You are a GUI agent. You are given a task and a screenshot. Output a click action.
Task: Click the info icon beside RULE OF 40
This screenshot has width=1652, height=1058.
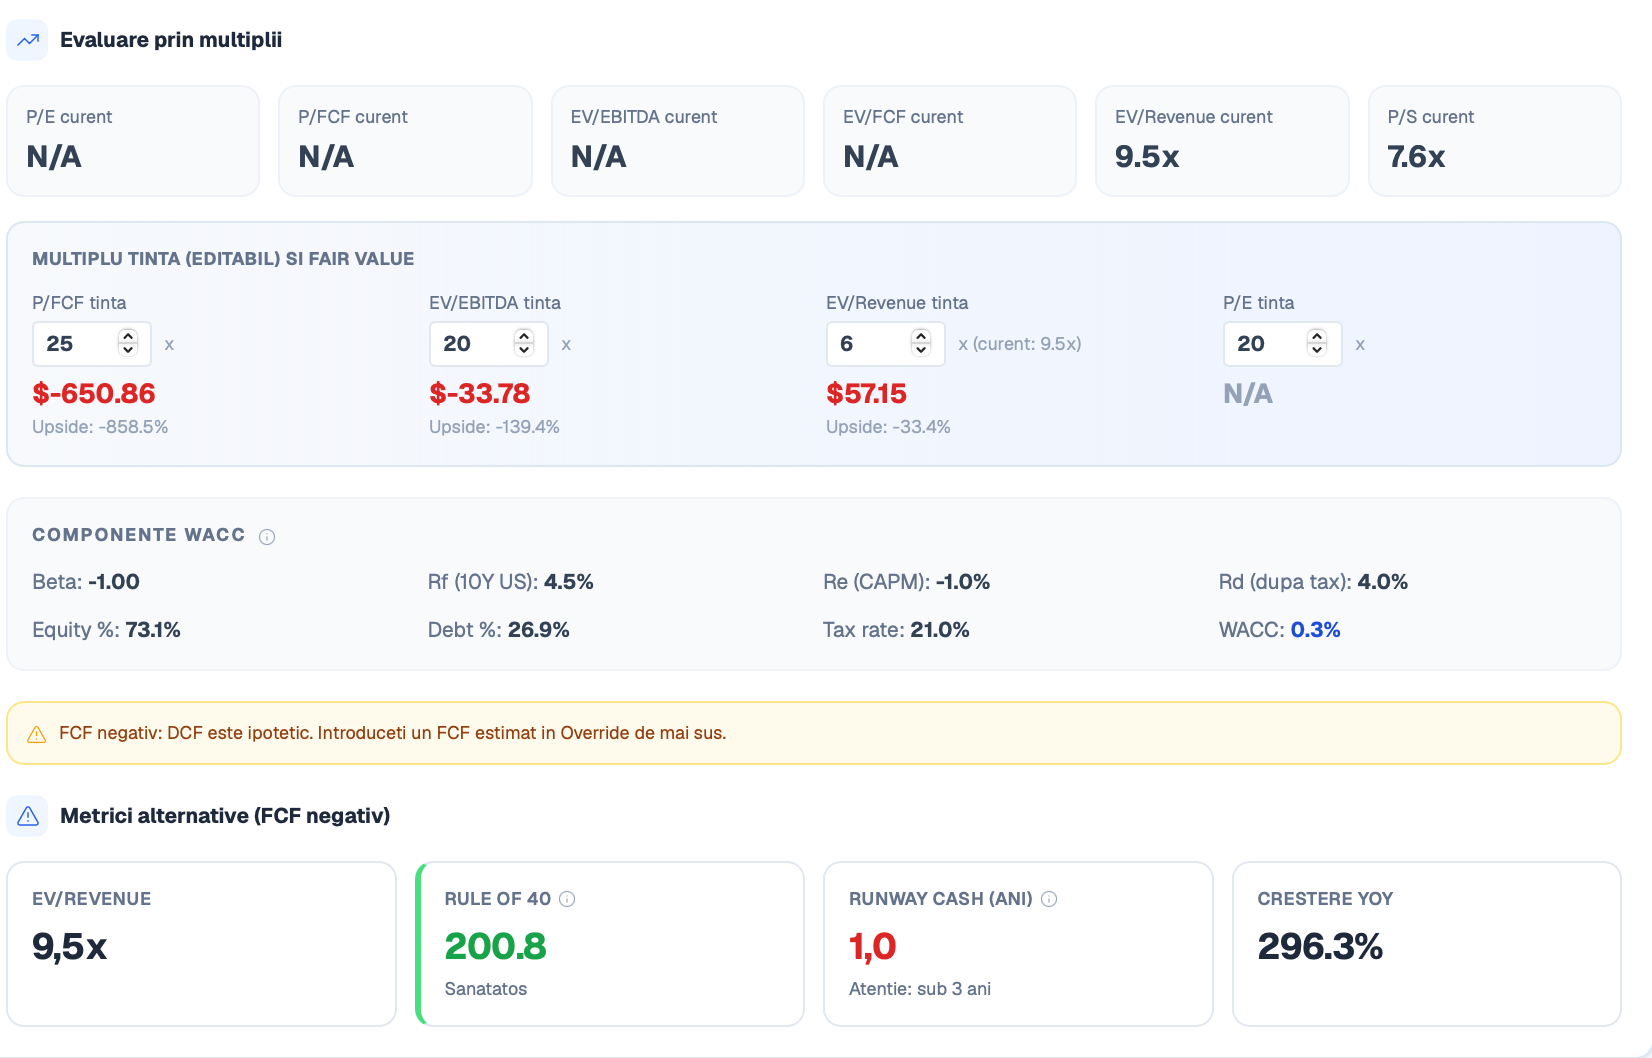(567, 899)
